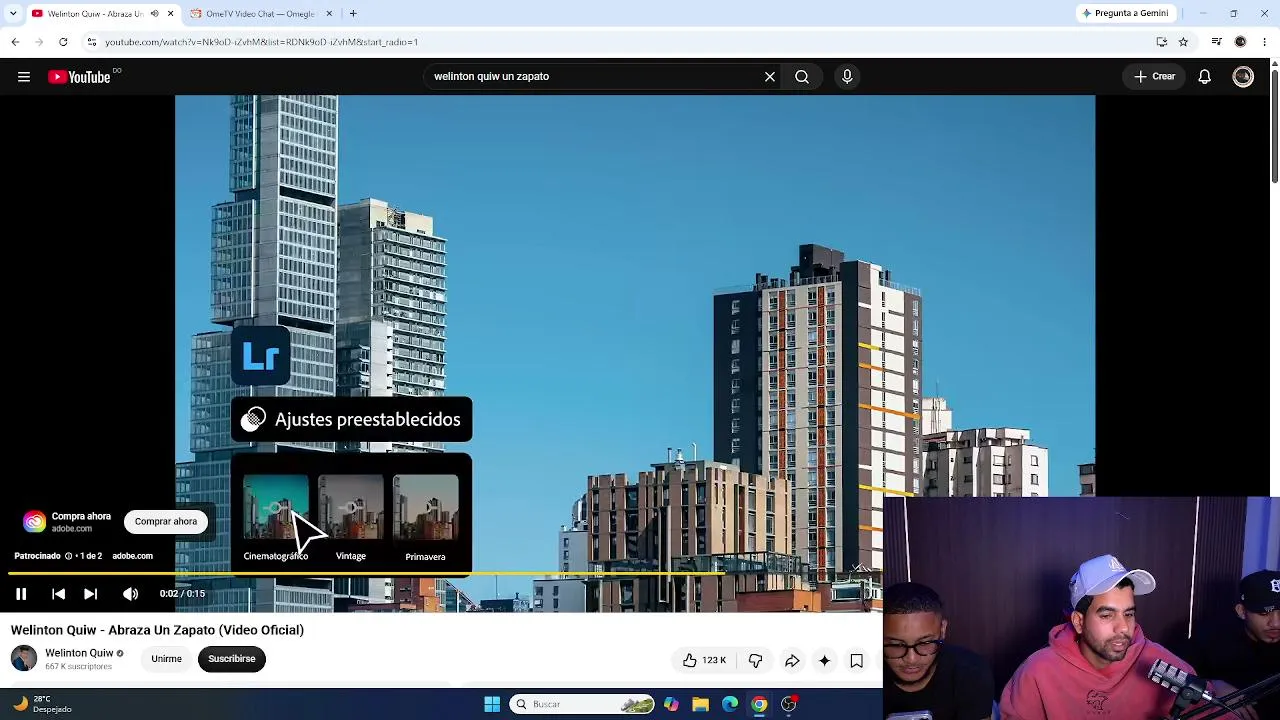Viewport: 1280px width, 720px height.
Task: Share the video
Action: 792,660
